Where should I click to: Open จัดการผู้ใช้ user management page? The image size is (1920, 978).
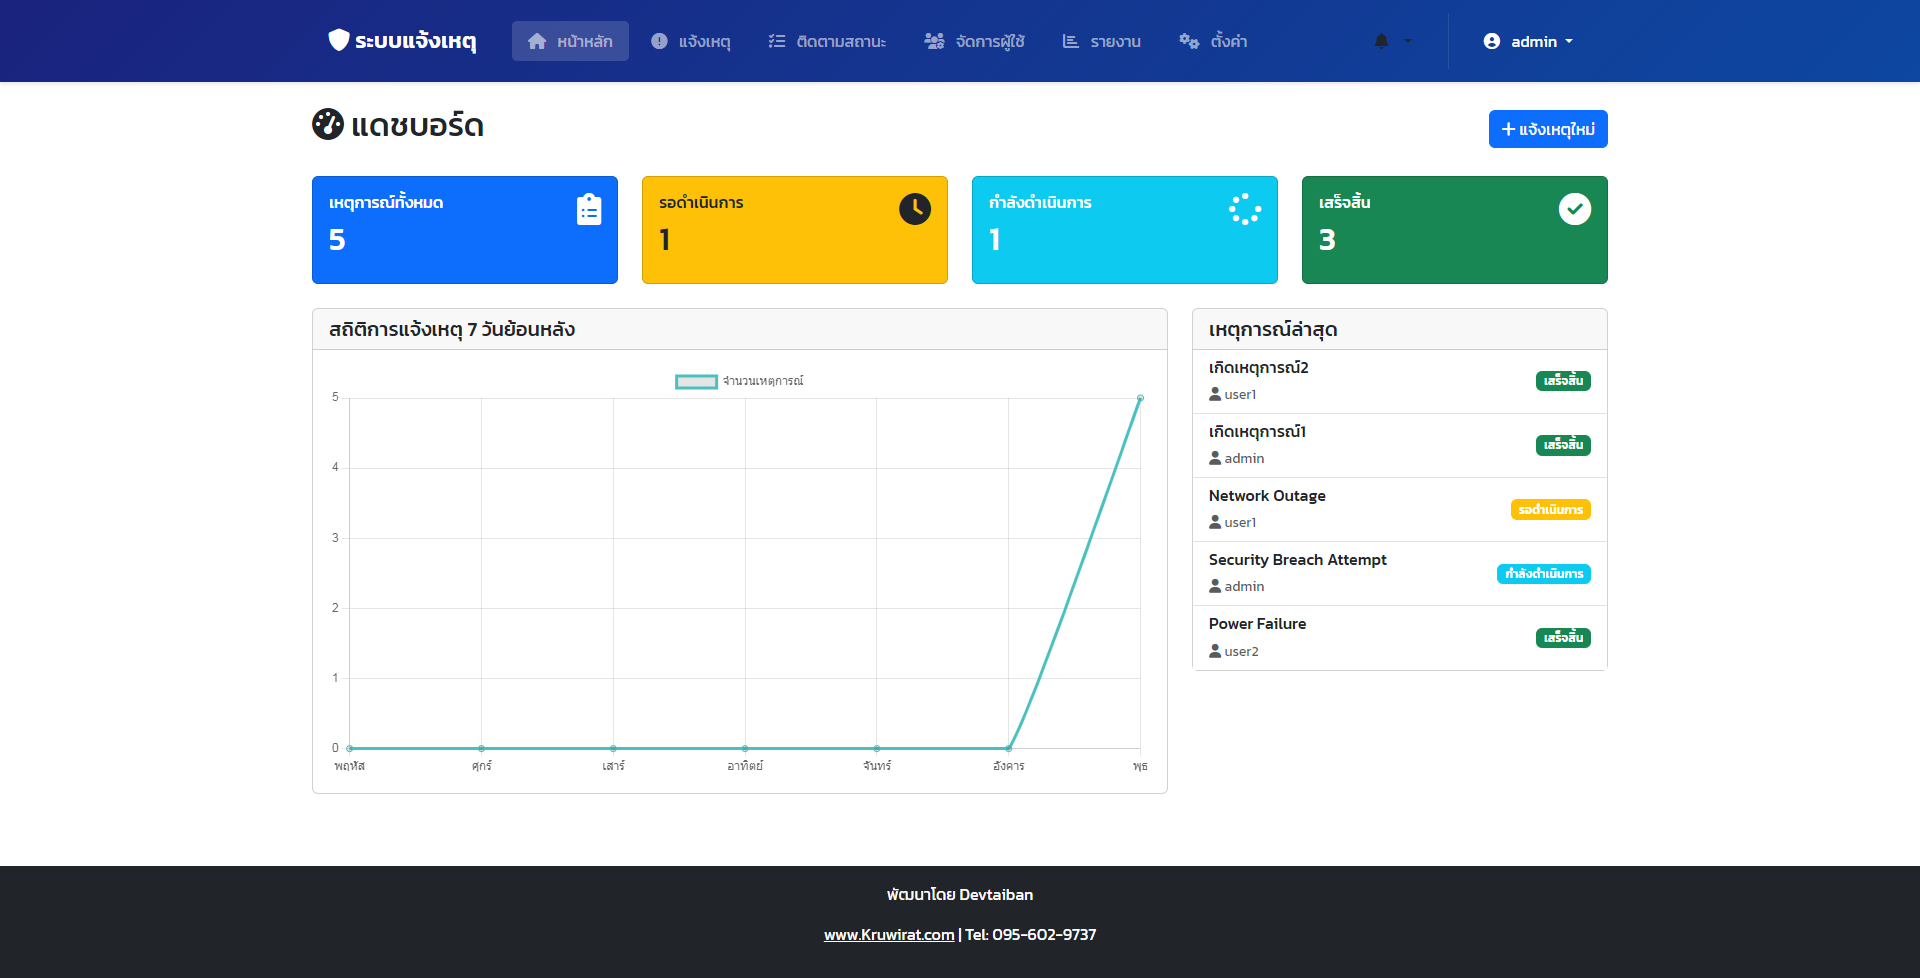pos(974,41)
